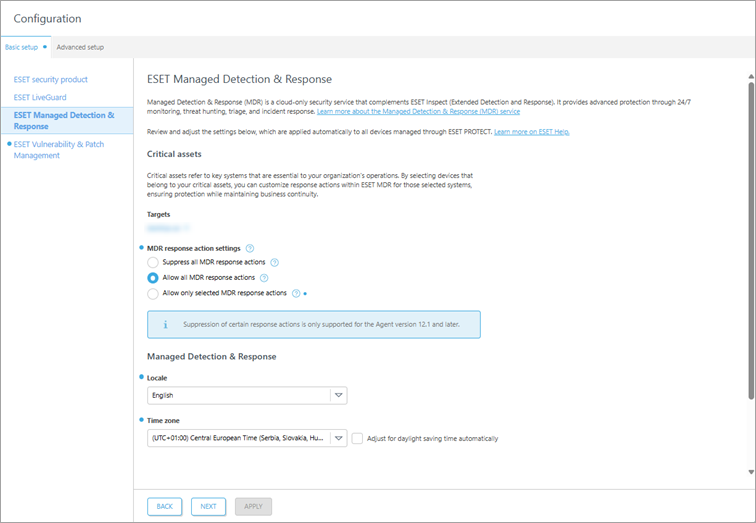Image resolution: width=756 pixels, height=523 pixels.
Task: Open Learn more on ESET Help link
Action: pos(532,132)
